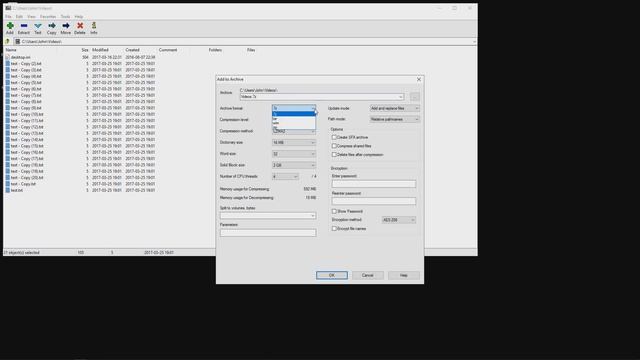Open the Archive format dropdown
Image resolution: width=640 pixels, height=360 pixels.
pos(294,108)
